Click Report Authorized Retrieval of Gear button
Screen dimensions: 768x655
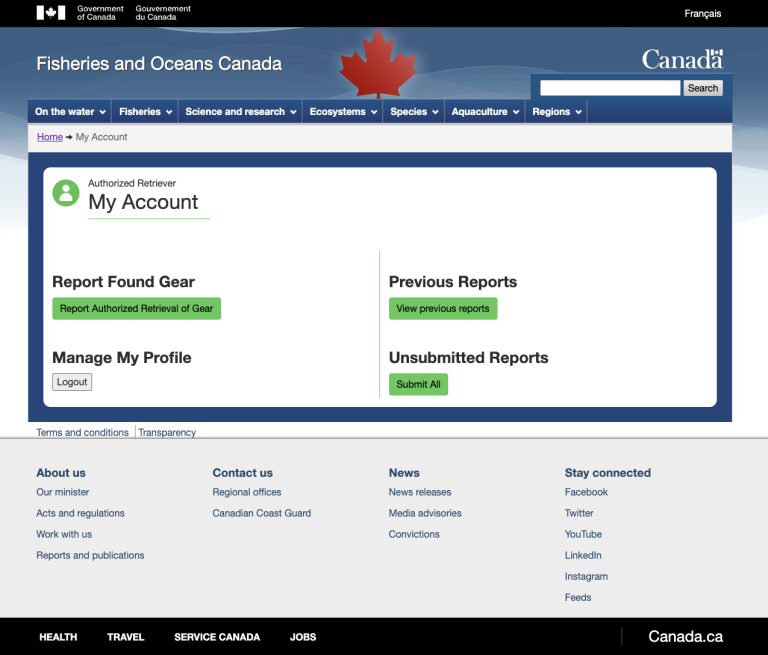[x=136, y=309]
